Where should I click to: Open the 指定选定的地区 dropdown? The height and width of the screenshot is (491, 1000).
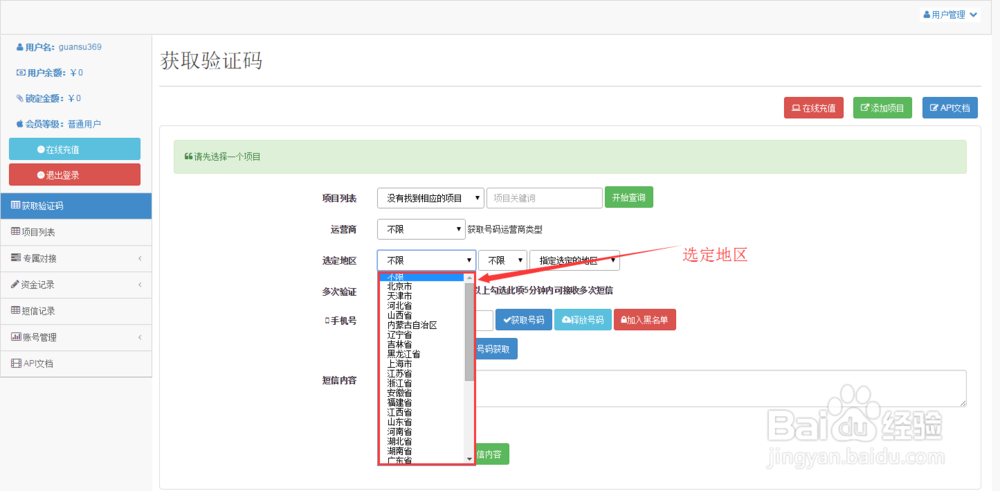coord(575,260)
